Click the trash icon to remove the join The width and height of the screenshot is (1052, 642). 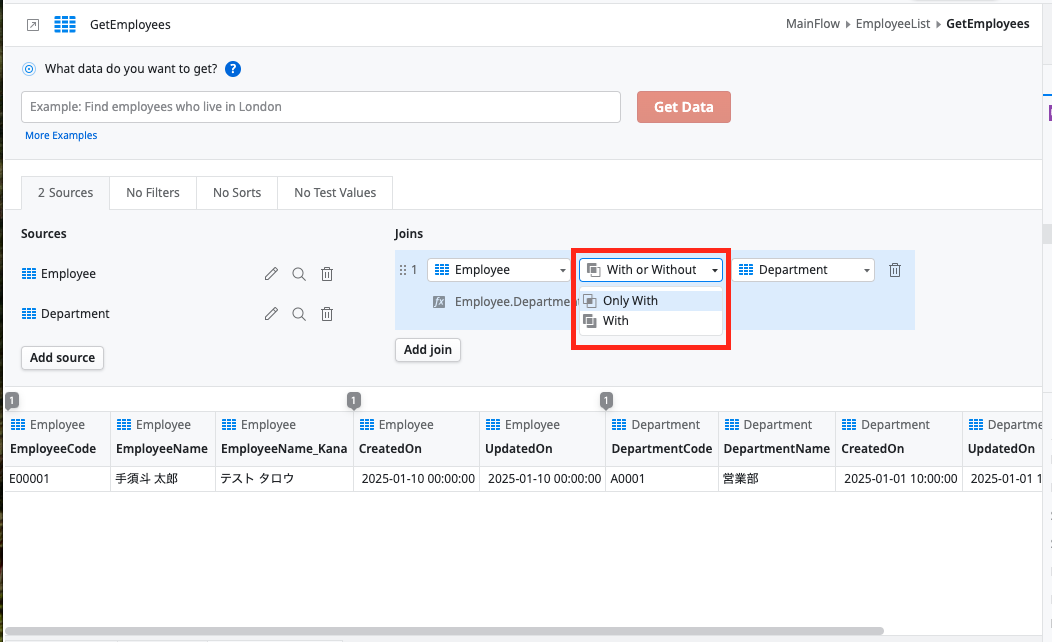(x=894, y=269)
